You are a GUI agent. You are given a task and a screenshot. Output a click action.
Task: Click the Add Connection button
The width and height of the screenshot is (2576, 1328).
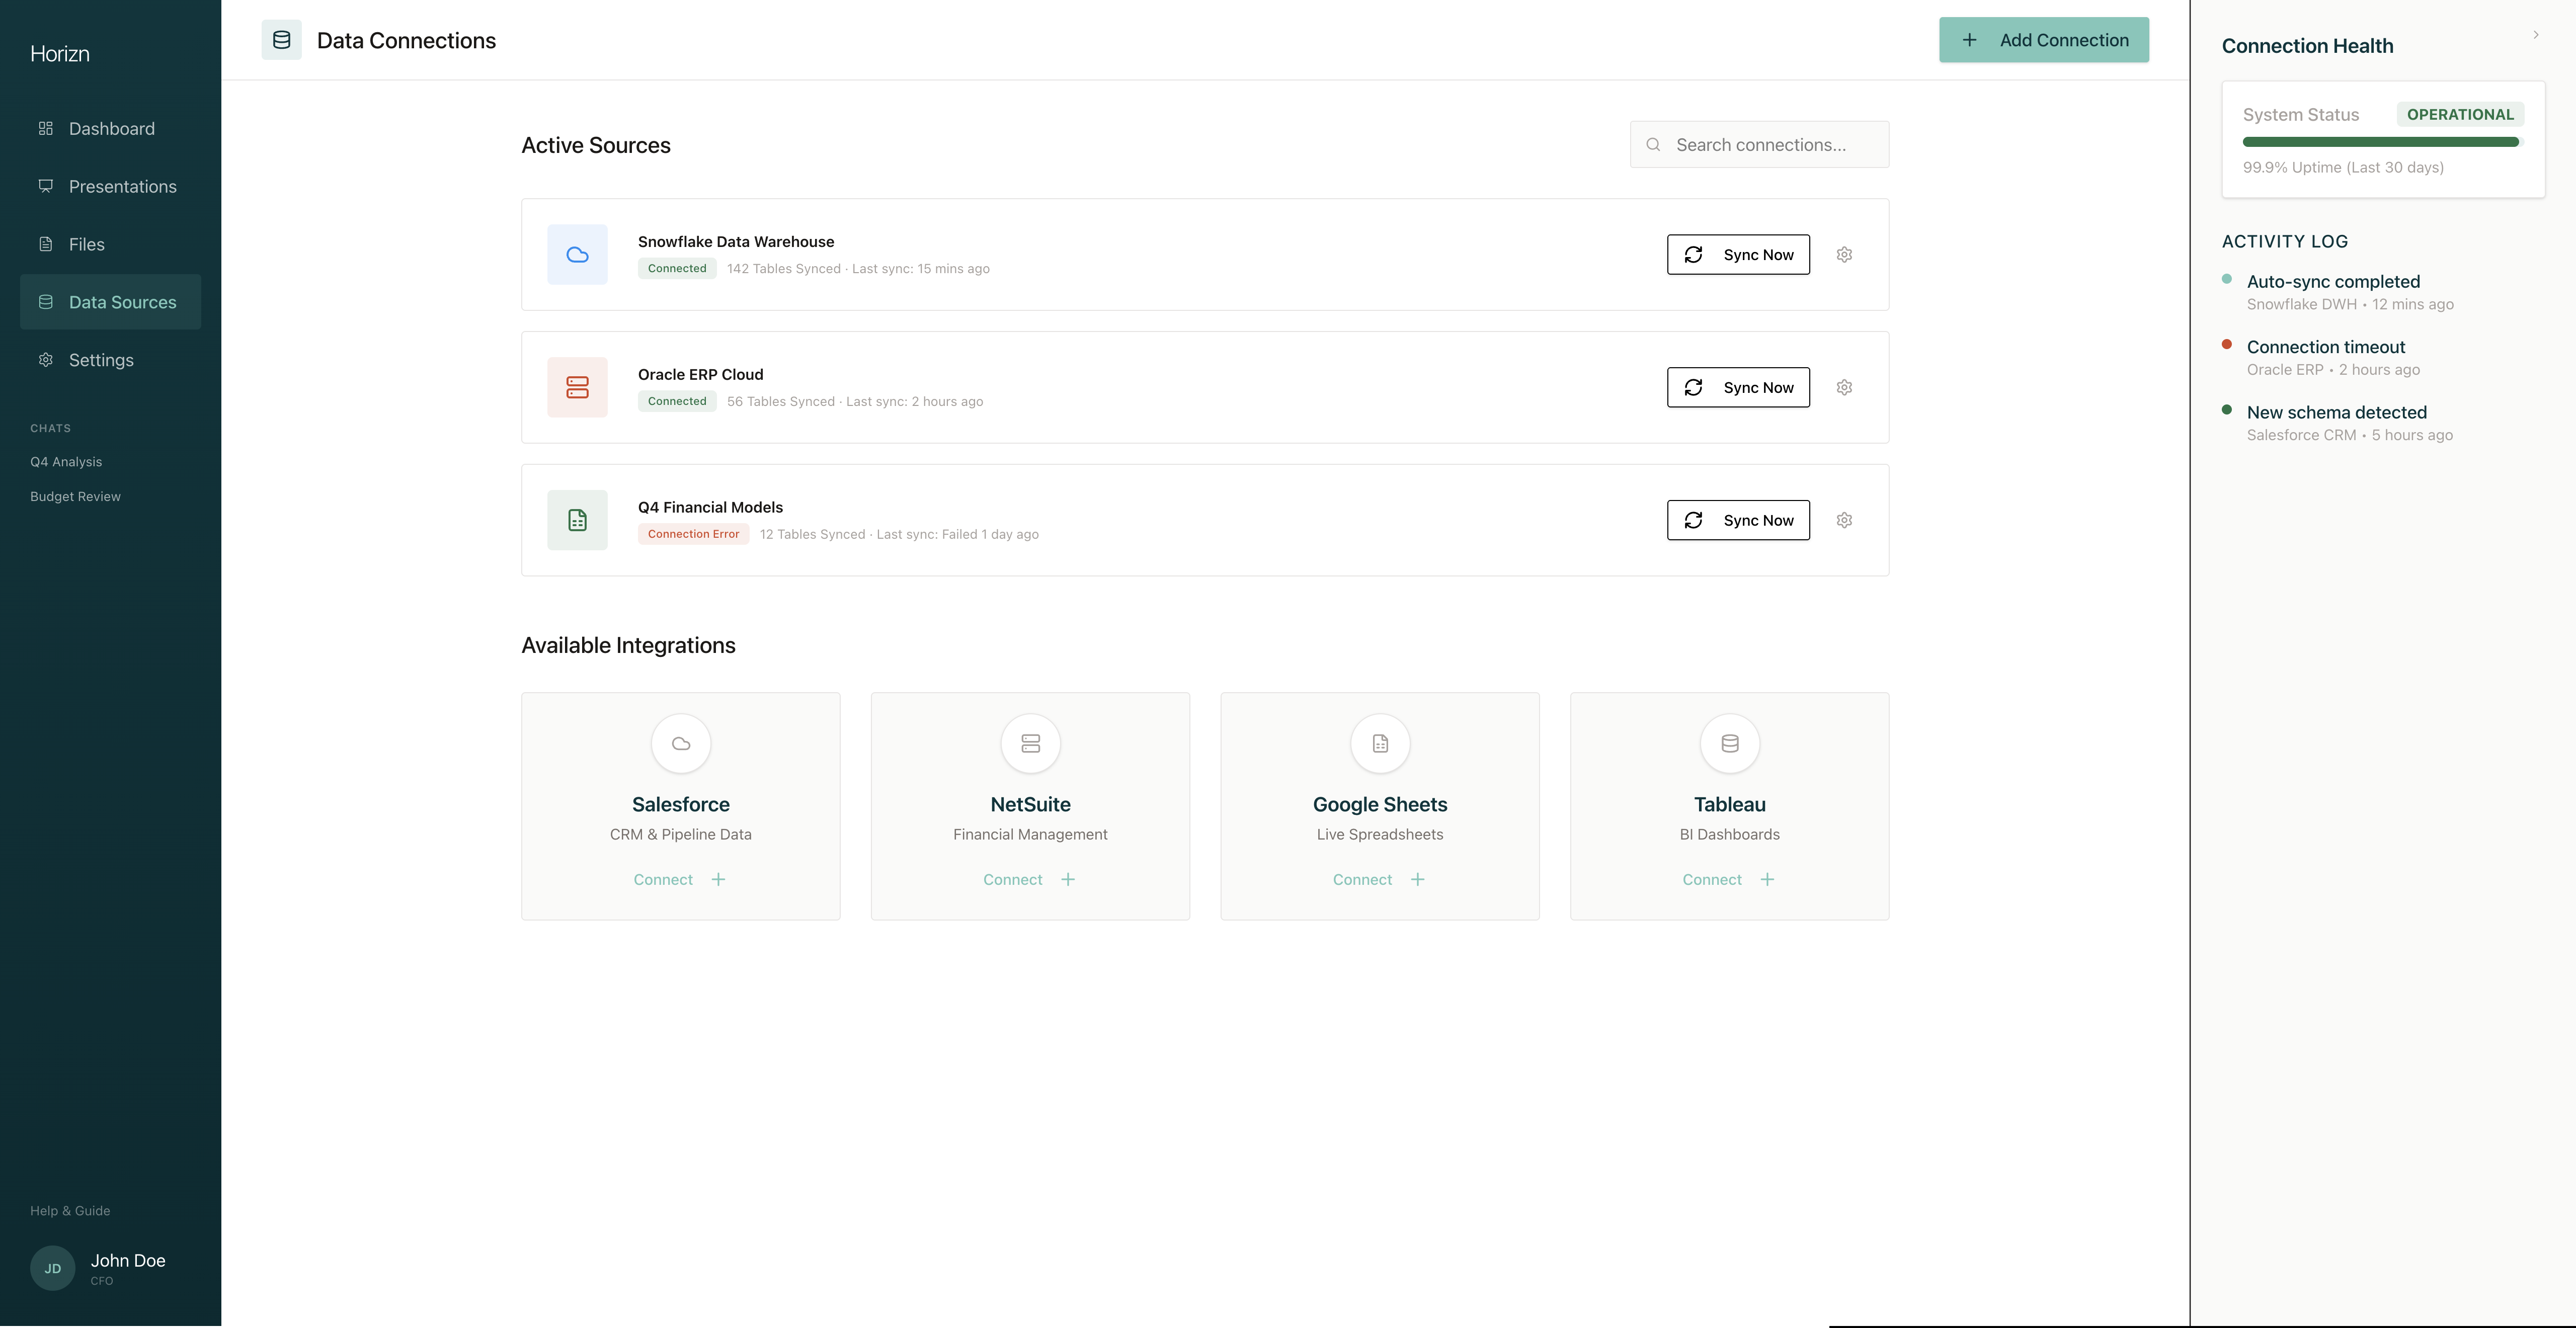(x=2044, y=40)
